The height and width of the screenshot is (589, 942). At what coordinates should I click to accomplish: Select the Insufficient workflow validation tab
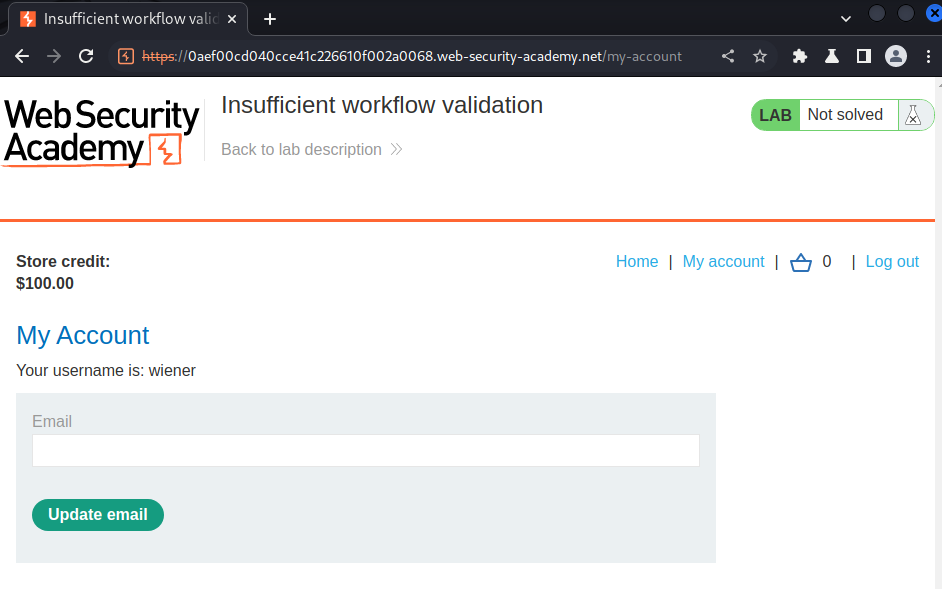130,19
